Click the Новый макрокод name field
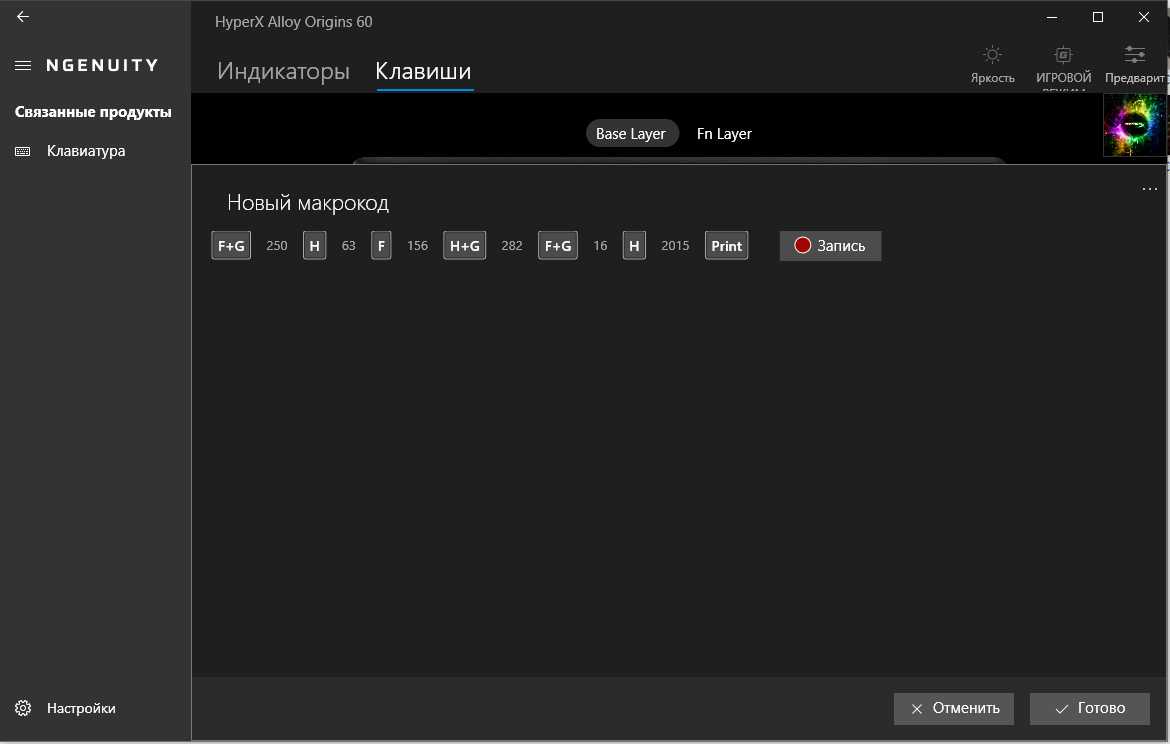Viewport: 1170px width, 744px height. pyautogui.click(x=308, y=203)
